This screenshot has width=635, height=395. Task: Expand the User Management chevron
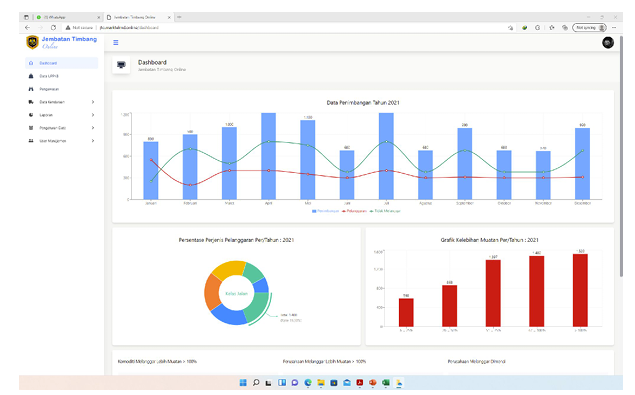point(93,141)
